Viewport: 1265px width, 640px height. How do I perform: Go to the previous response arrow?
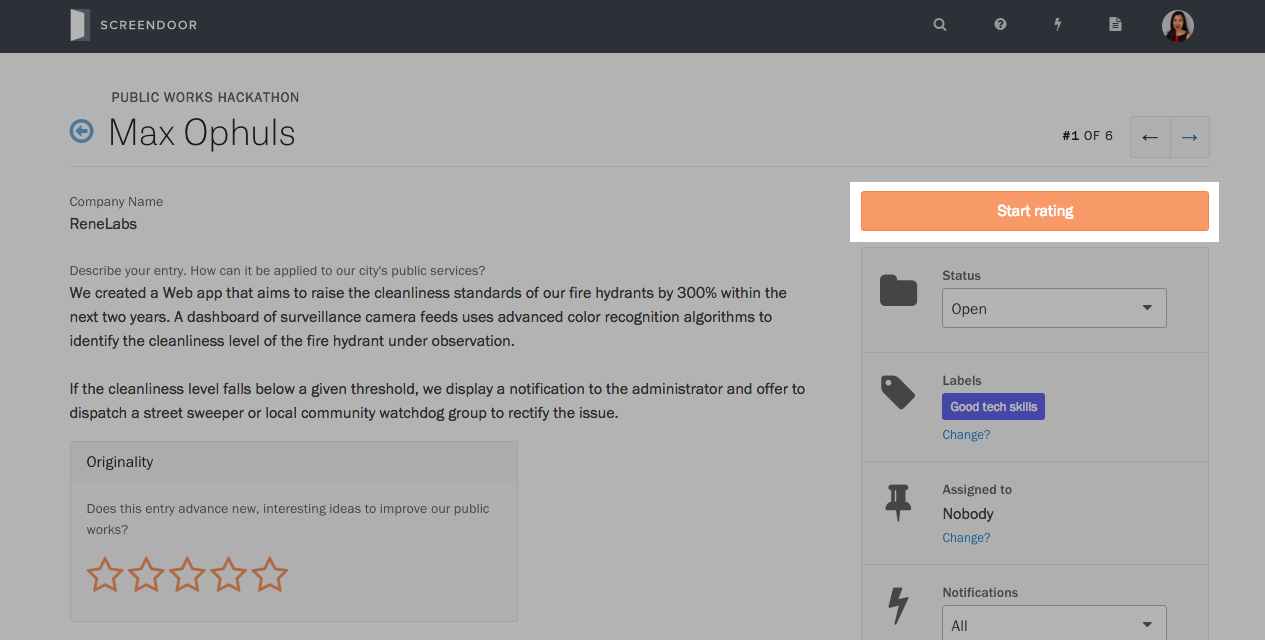pyautogui.click(x=1150, y=137)
